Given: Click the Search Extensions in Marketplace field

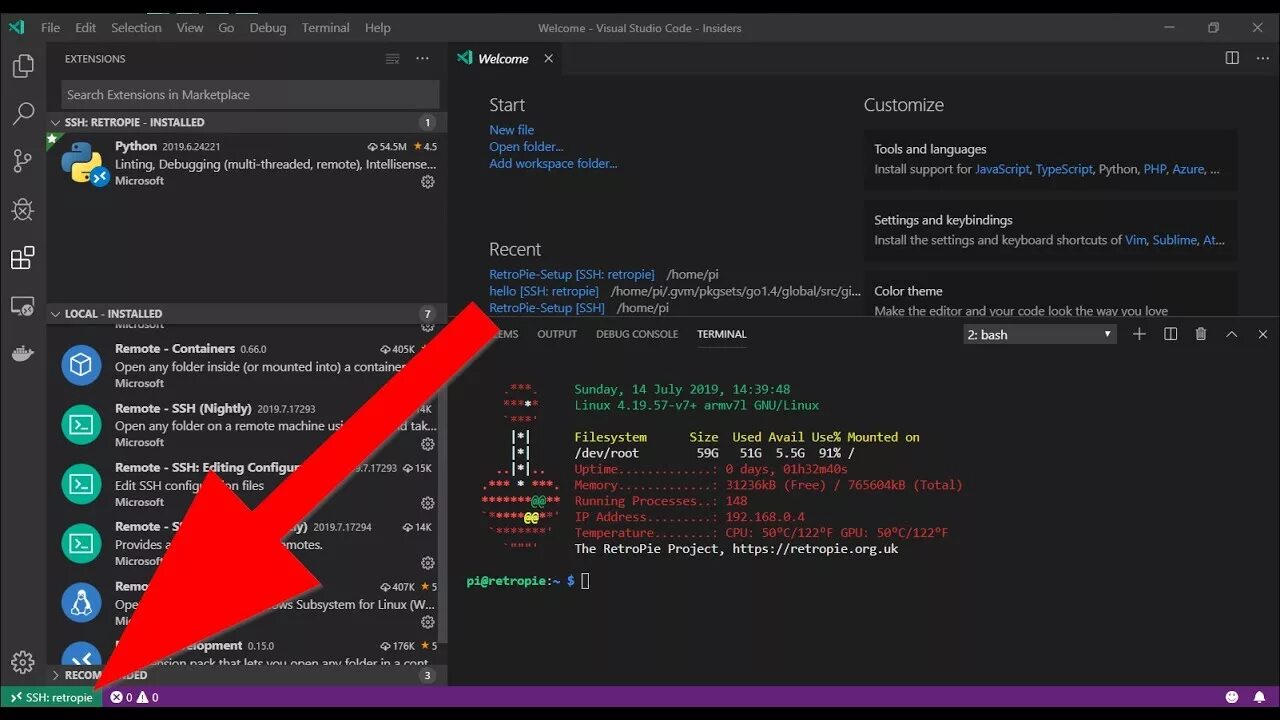Looking at the screenshot, I should (x=250, y=95).
